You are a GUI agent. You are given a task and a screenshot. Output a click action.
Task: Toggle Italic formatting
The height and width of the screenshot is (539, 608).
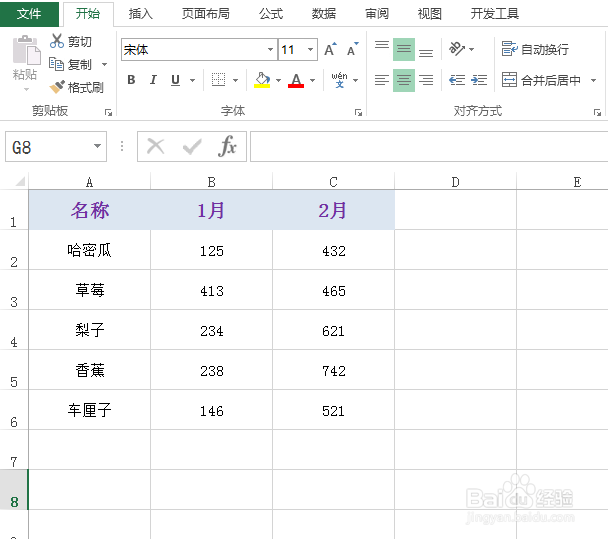tap(153, 80)
